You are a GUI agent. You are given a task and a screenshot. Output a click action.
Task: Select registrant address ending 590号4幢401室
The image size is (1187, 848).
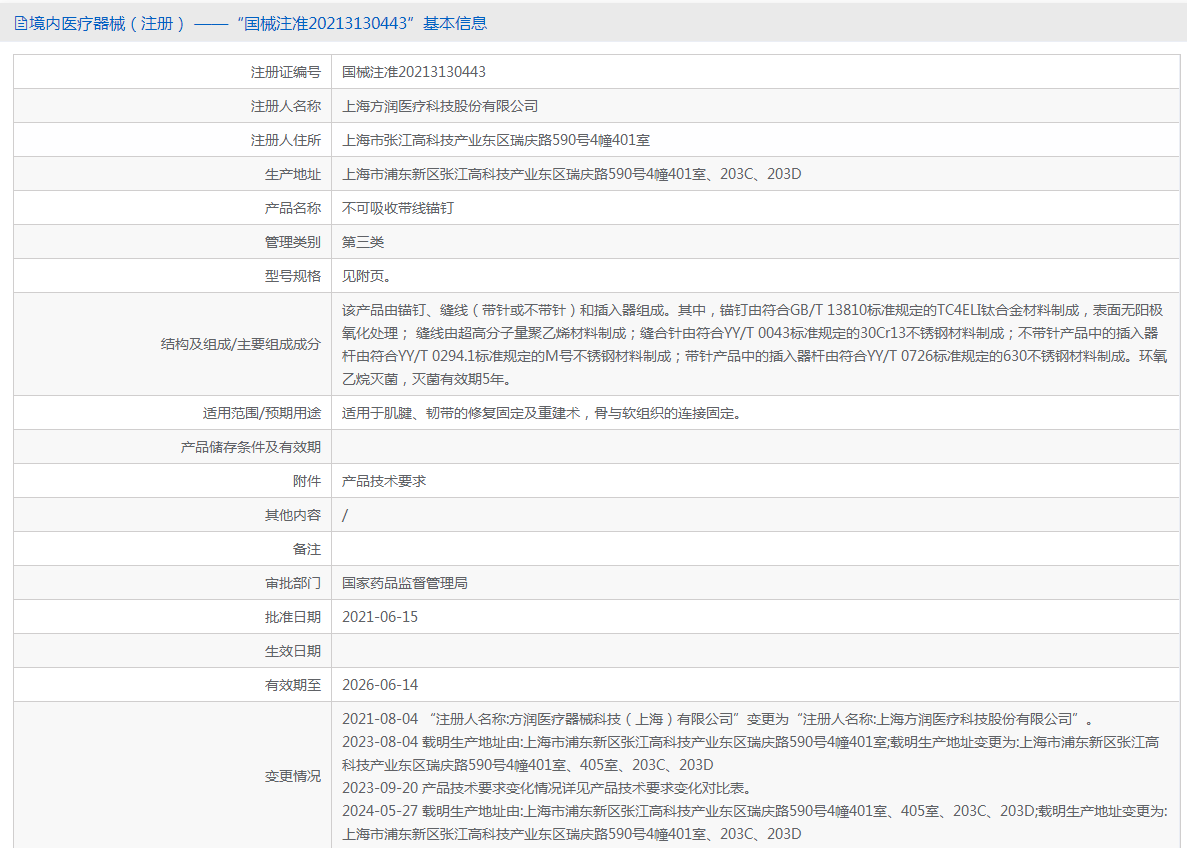496,140
